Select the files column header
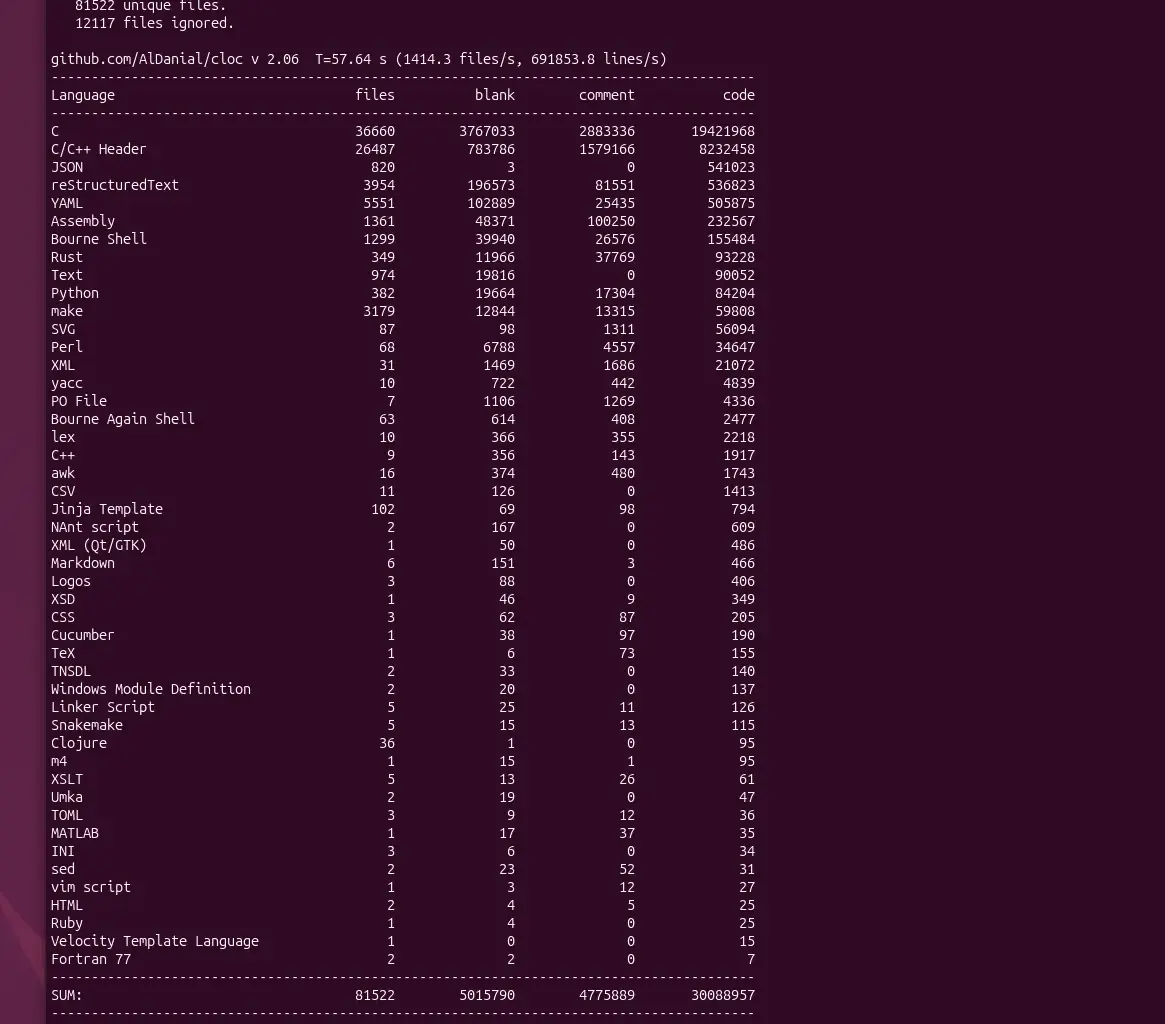Viewport: 1165px width, 1024px height. pos(375,95)
